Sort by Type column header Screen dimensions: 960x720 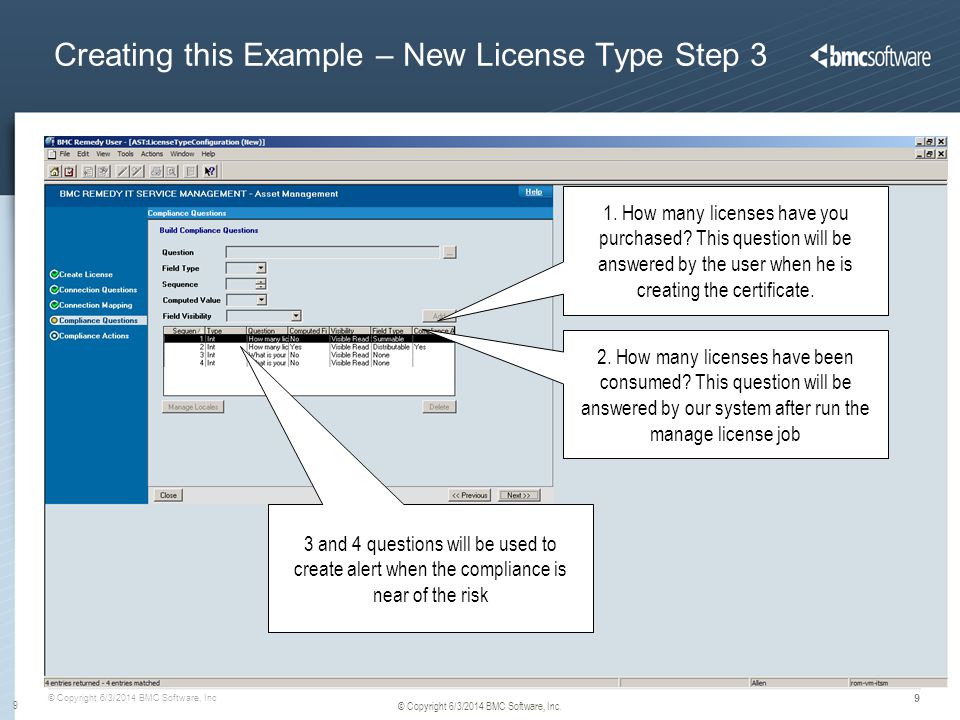[x=226, y=331]
